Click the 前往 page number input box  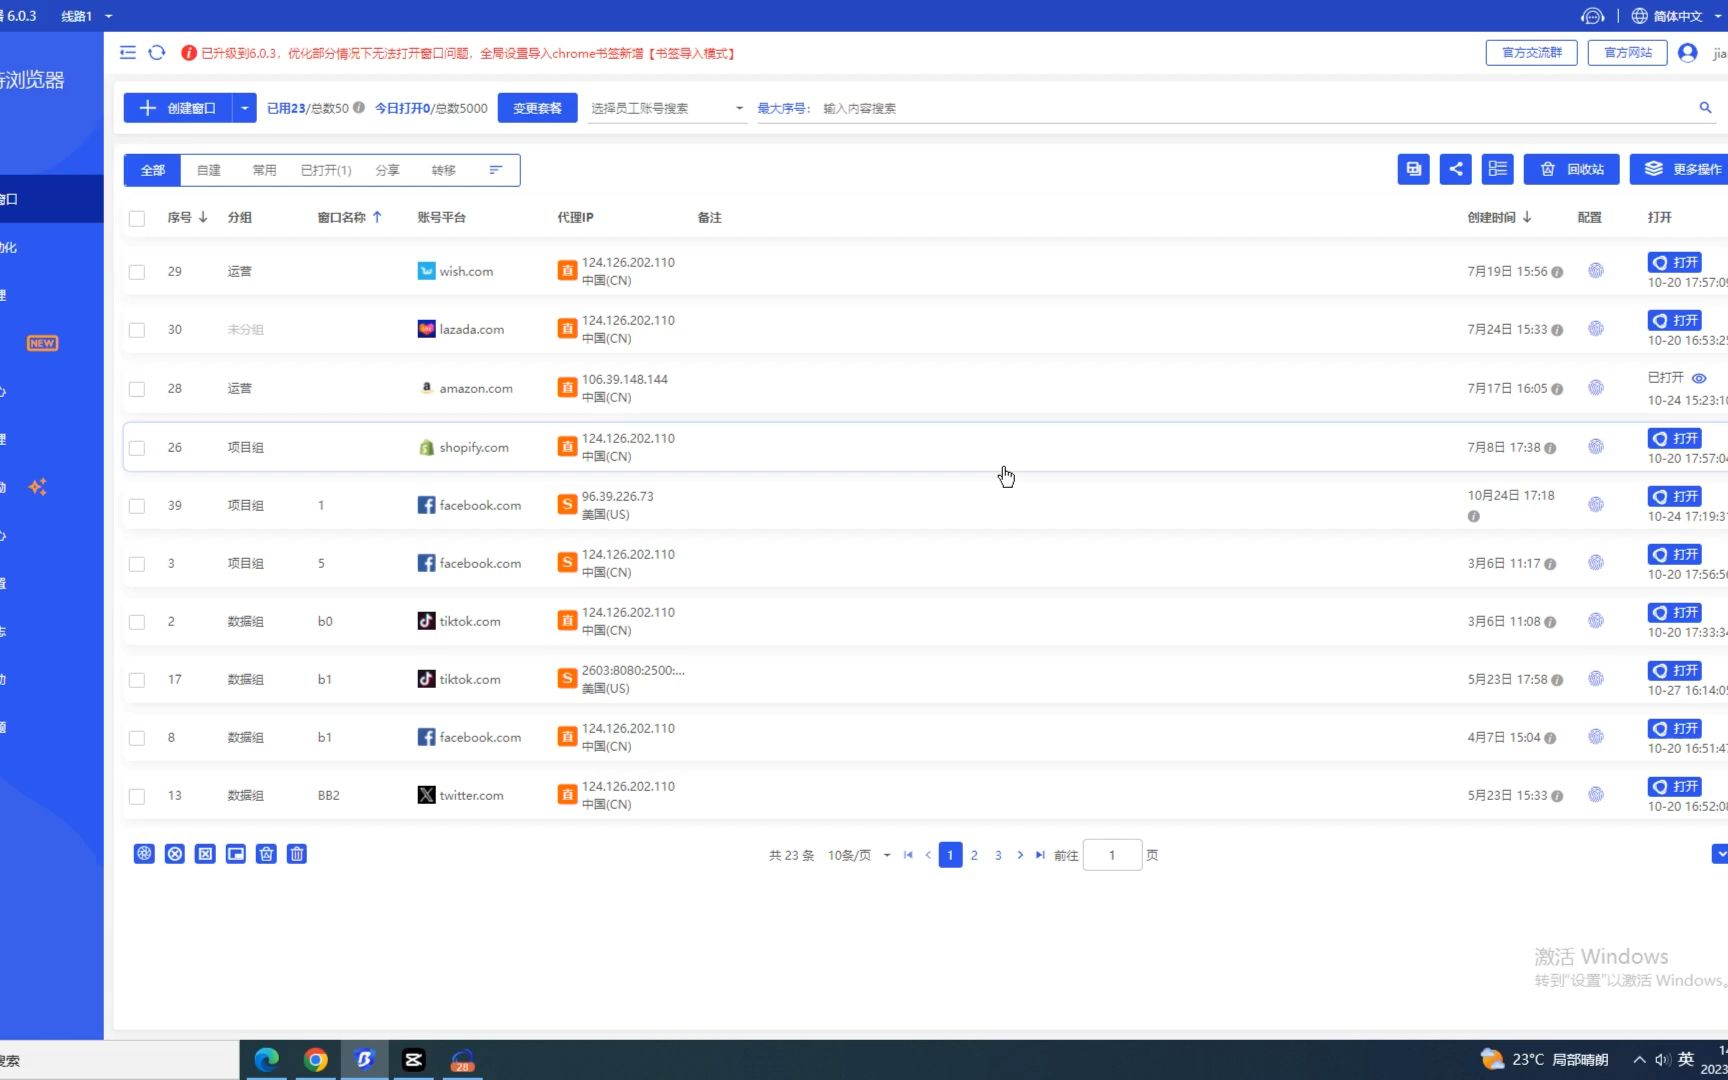click(1112, 855)
